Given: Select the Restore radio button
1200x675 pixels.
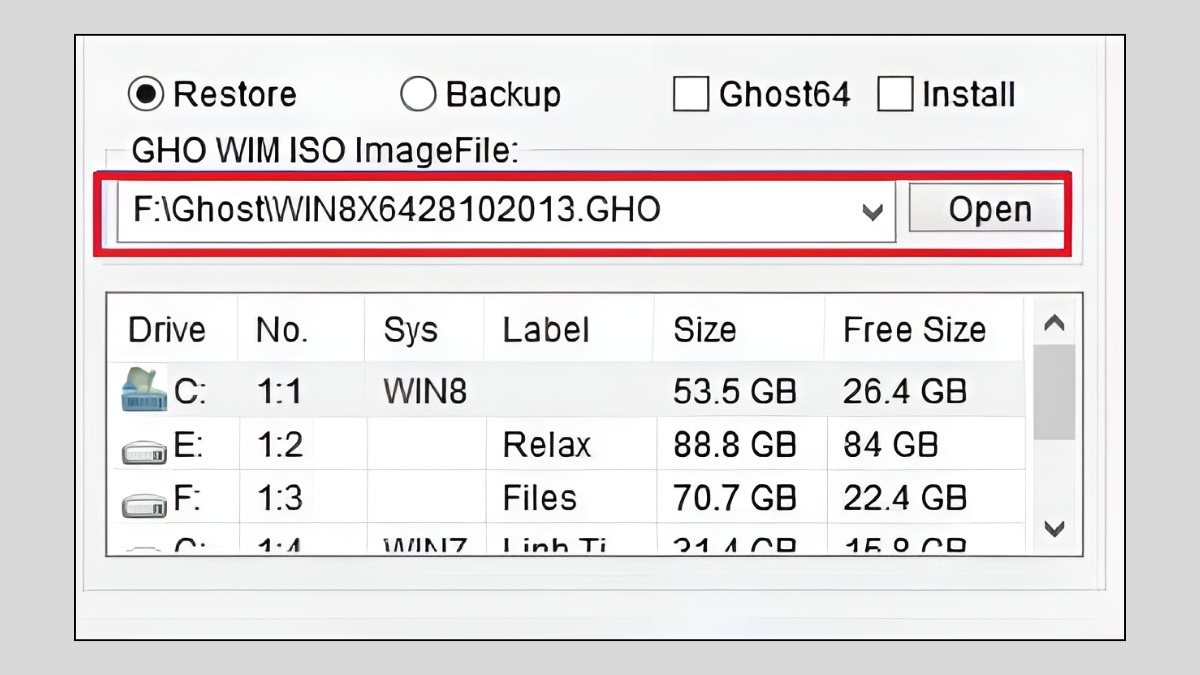Looking at the screenshot, I should tap(146, 95).
